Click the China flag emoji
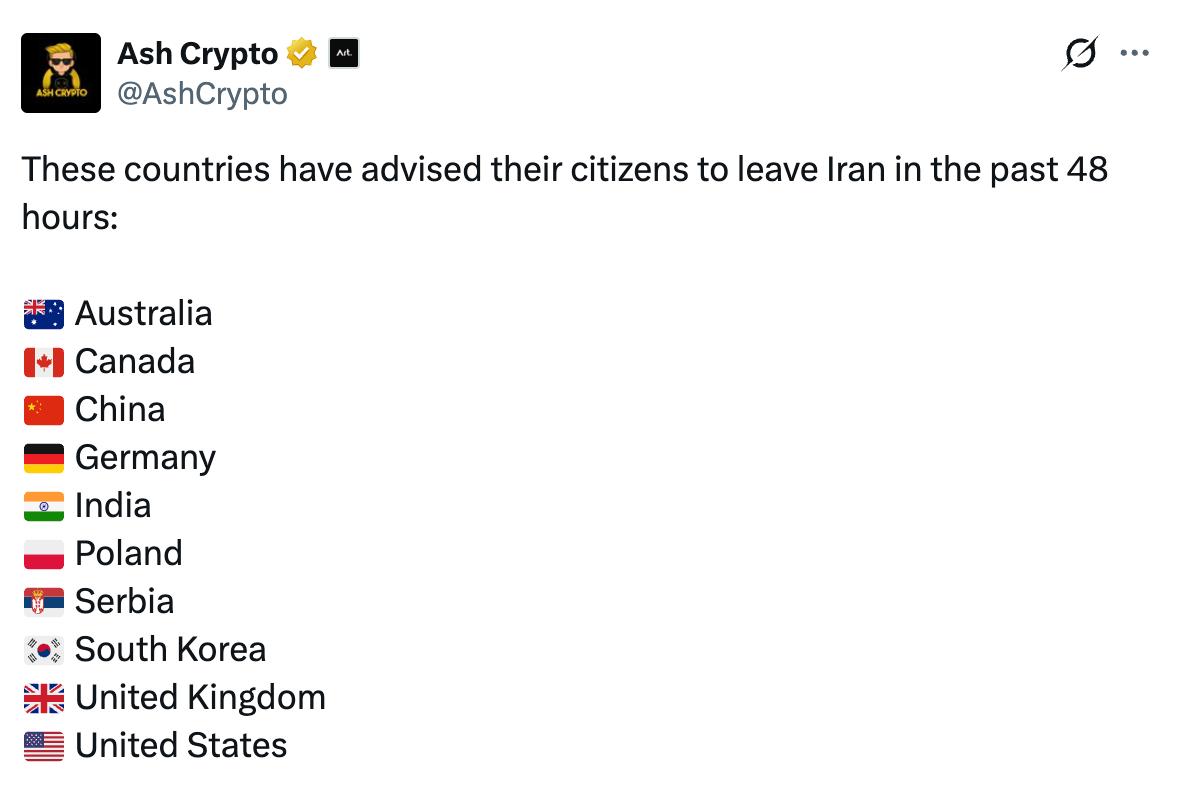The width and height of the screenshot is (1179, 794). click(44, 410)
